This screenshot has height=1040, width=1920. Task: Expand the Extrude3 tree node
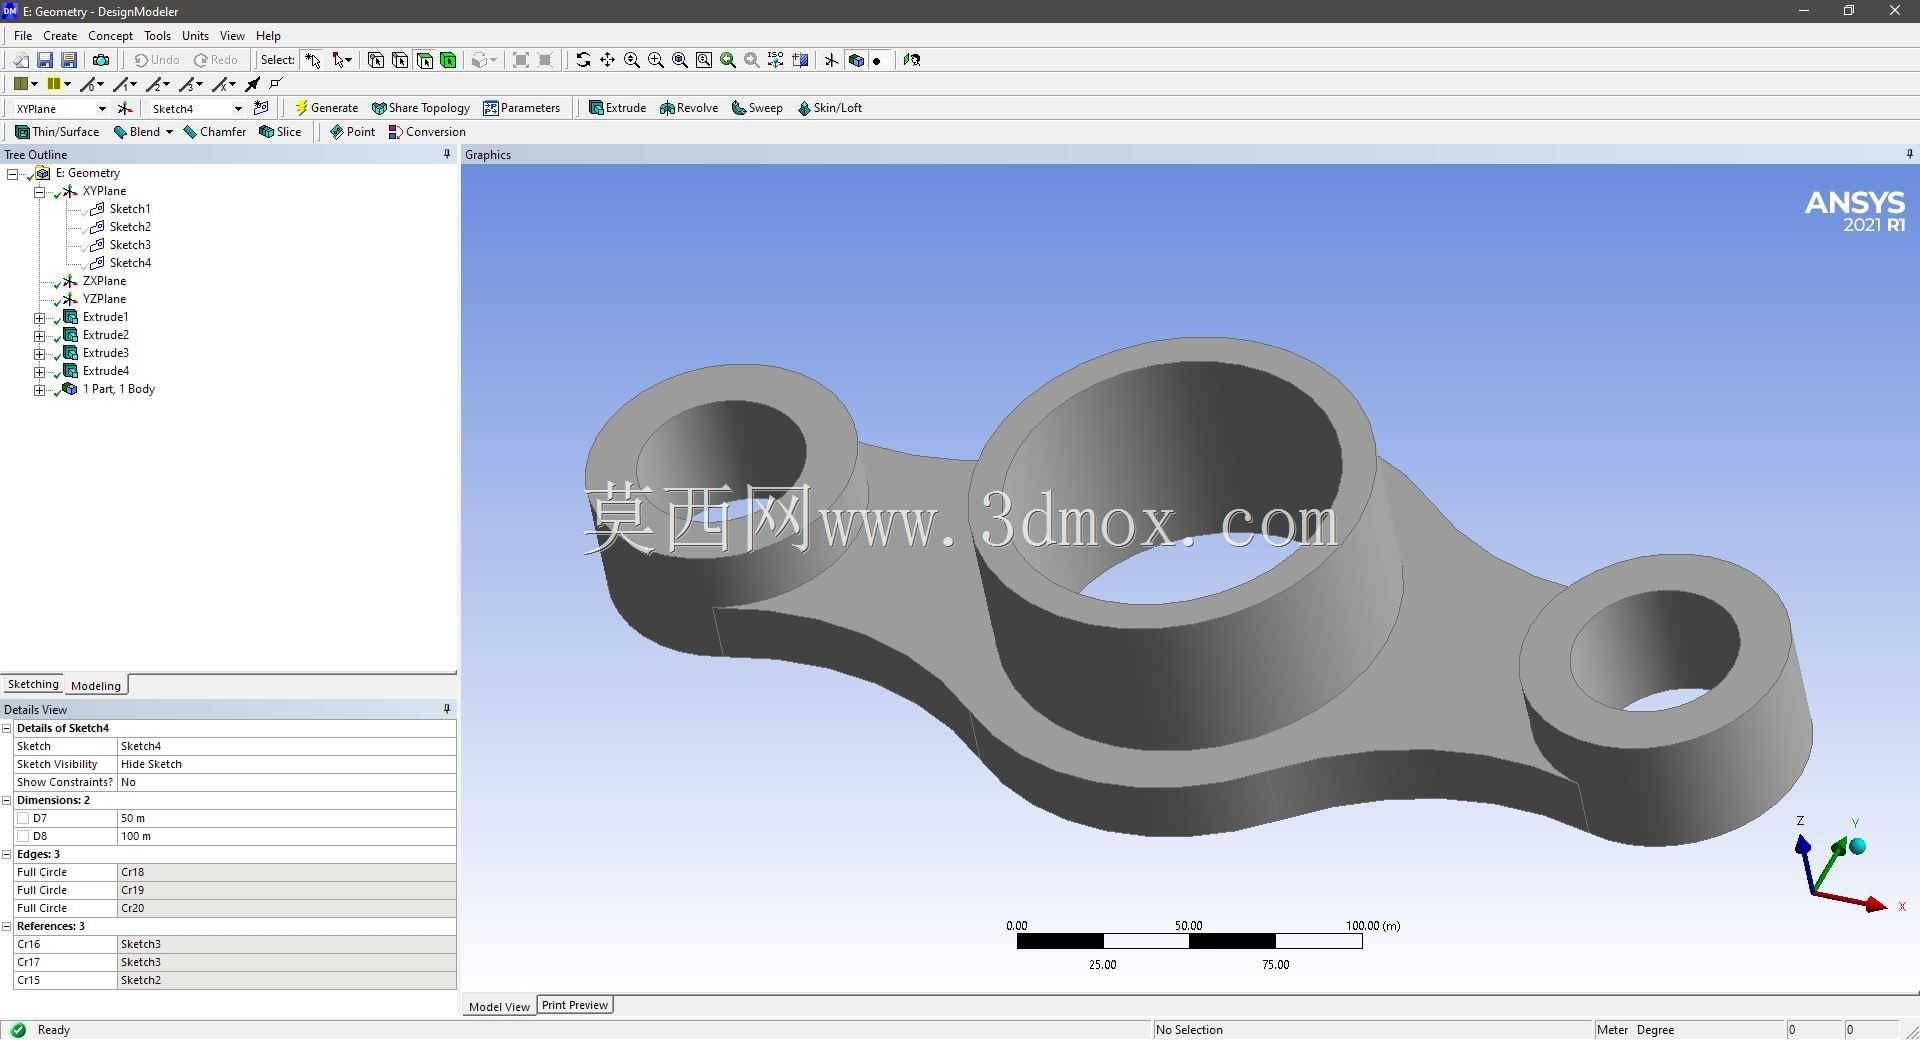click(x=40, y=353)
